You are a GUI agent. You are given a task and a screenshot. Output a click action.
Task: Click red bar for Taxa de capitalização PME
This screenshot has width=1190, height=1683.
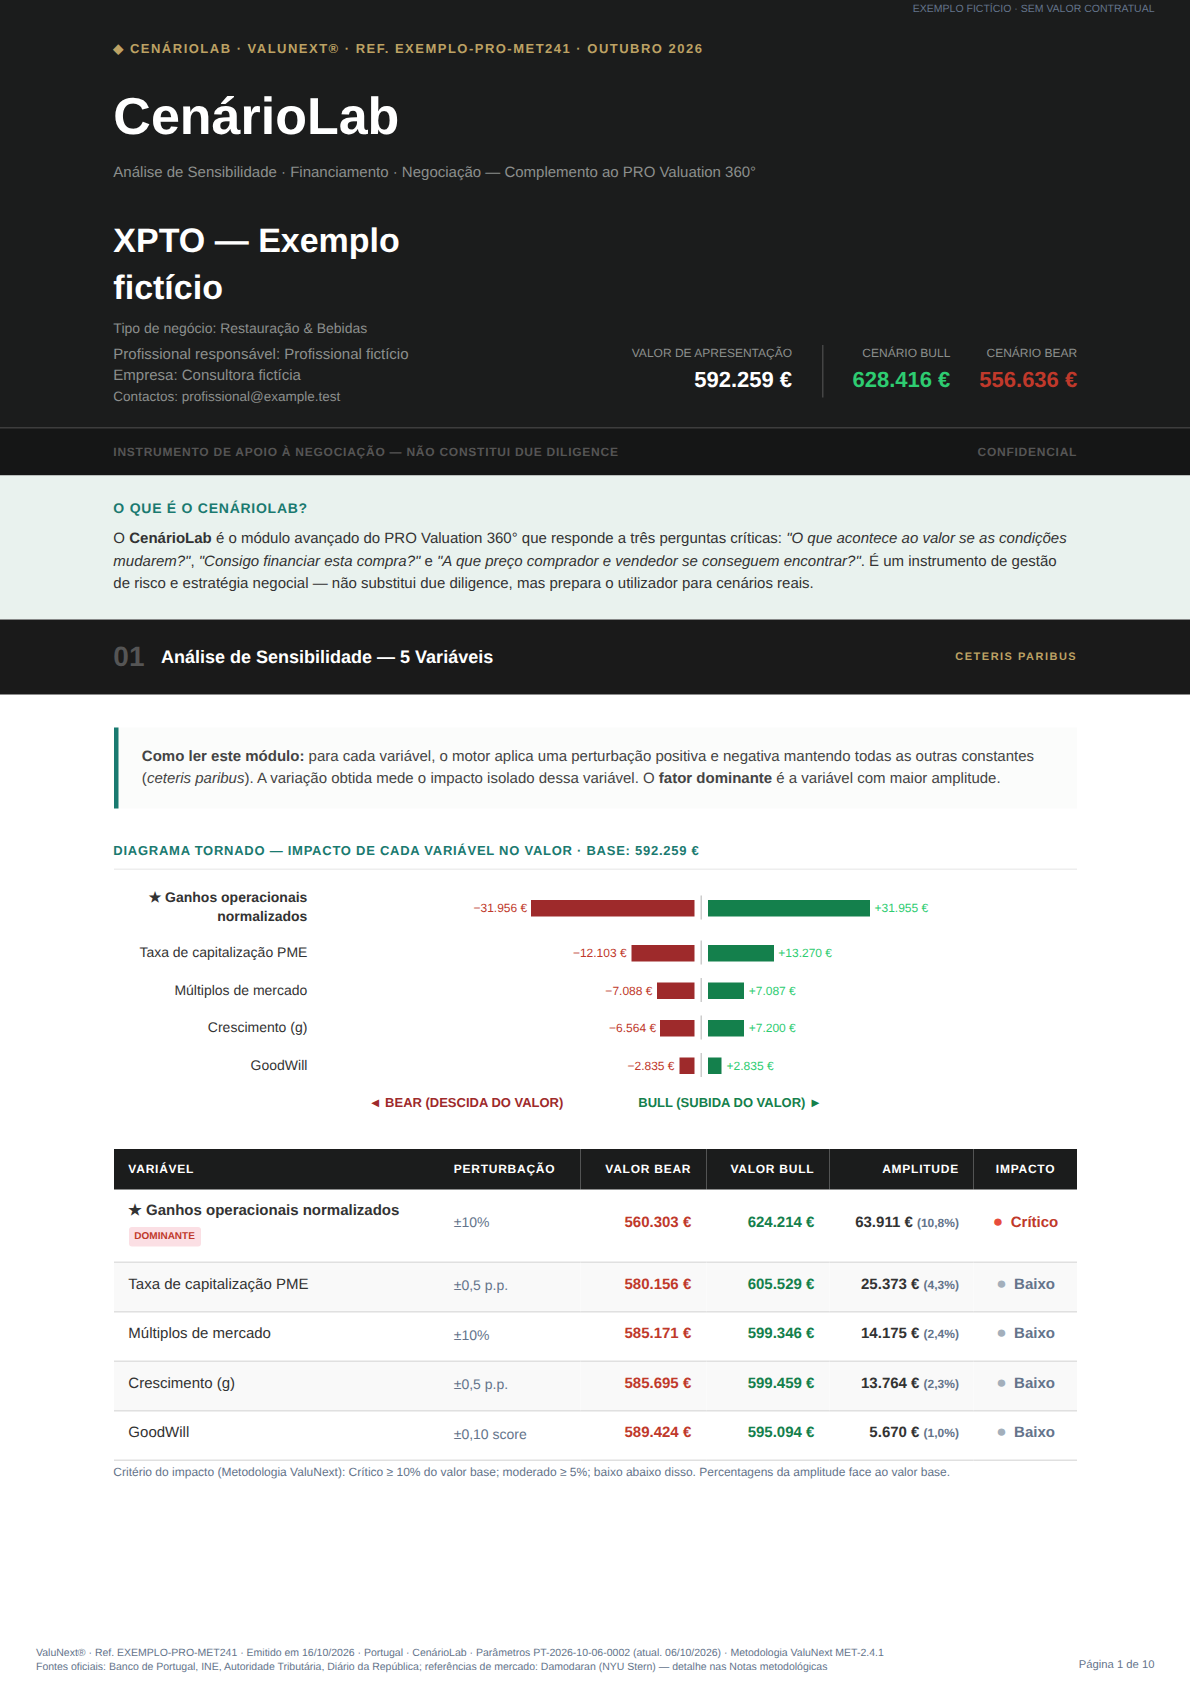(663, 953)
